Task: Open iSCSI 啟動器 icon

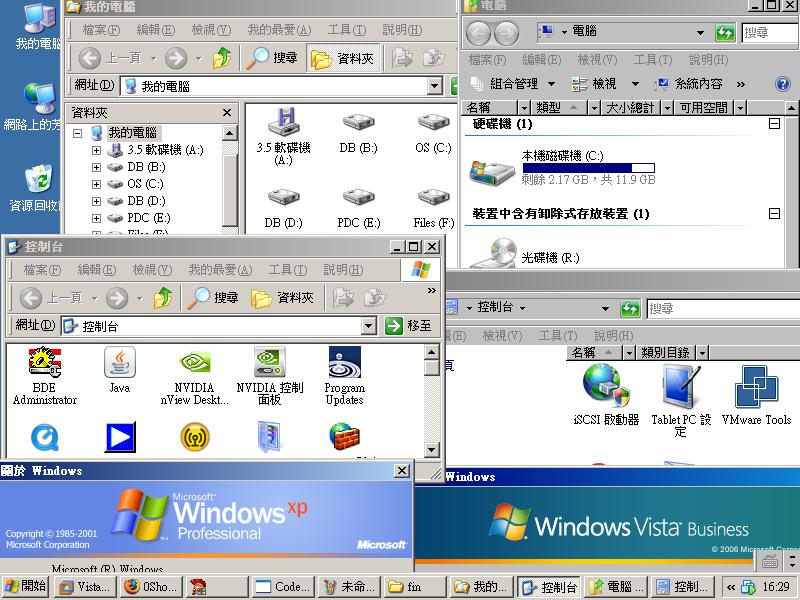Action: 606,395
